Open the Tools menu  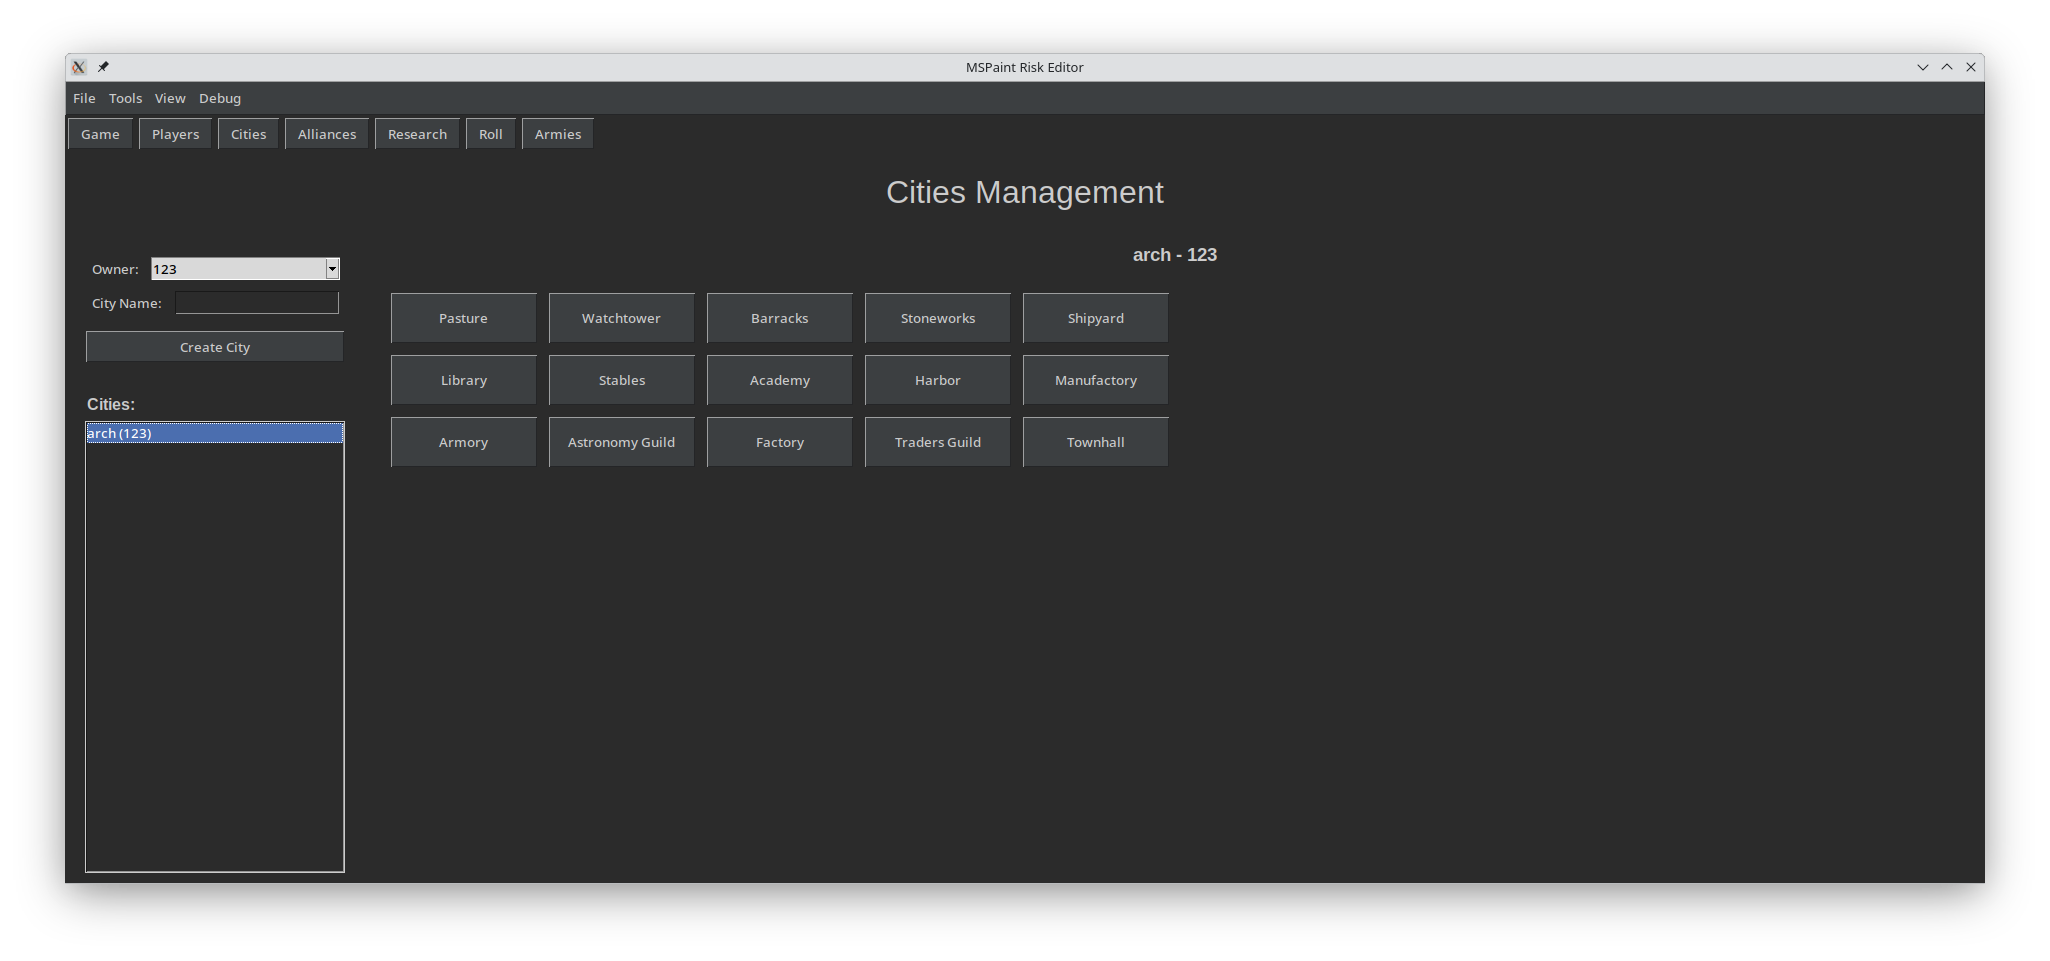125,98
